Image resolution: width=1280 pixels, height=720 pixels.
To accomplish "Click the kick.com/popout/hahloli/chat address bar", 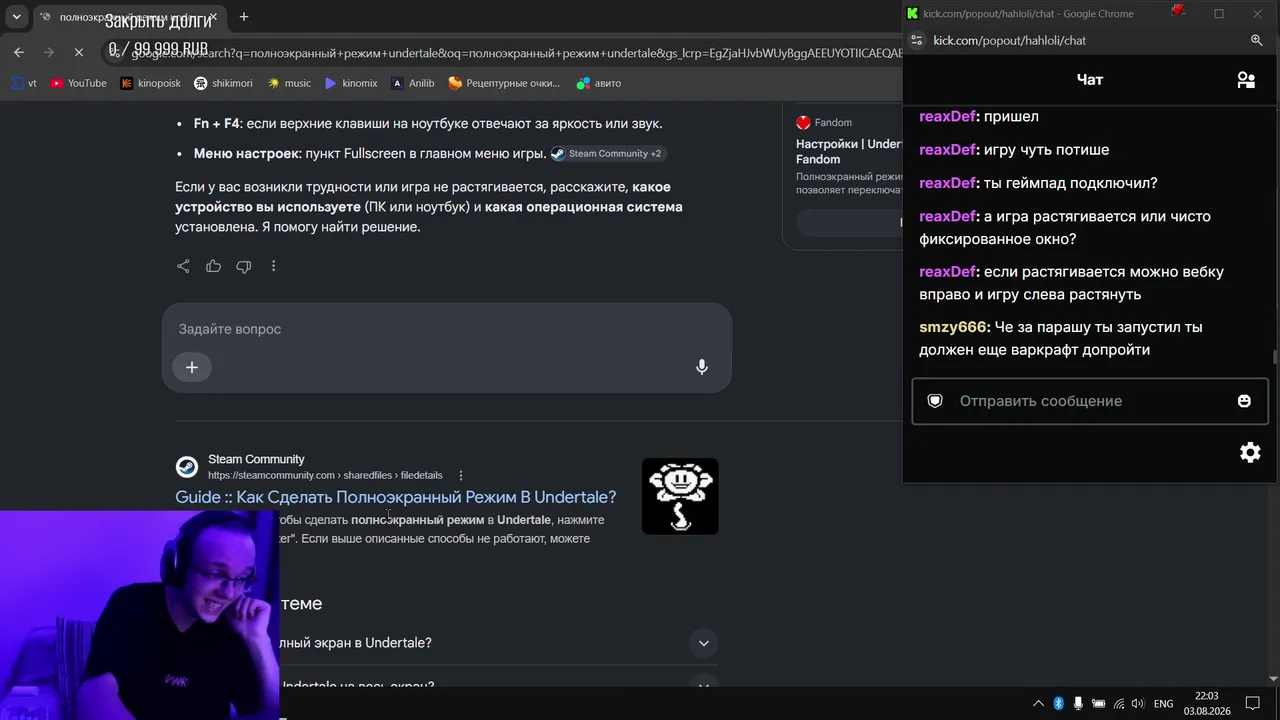I will [1009, 40].
